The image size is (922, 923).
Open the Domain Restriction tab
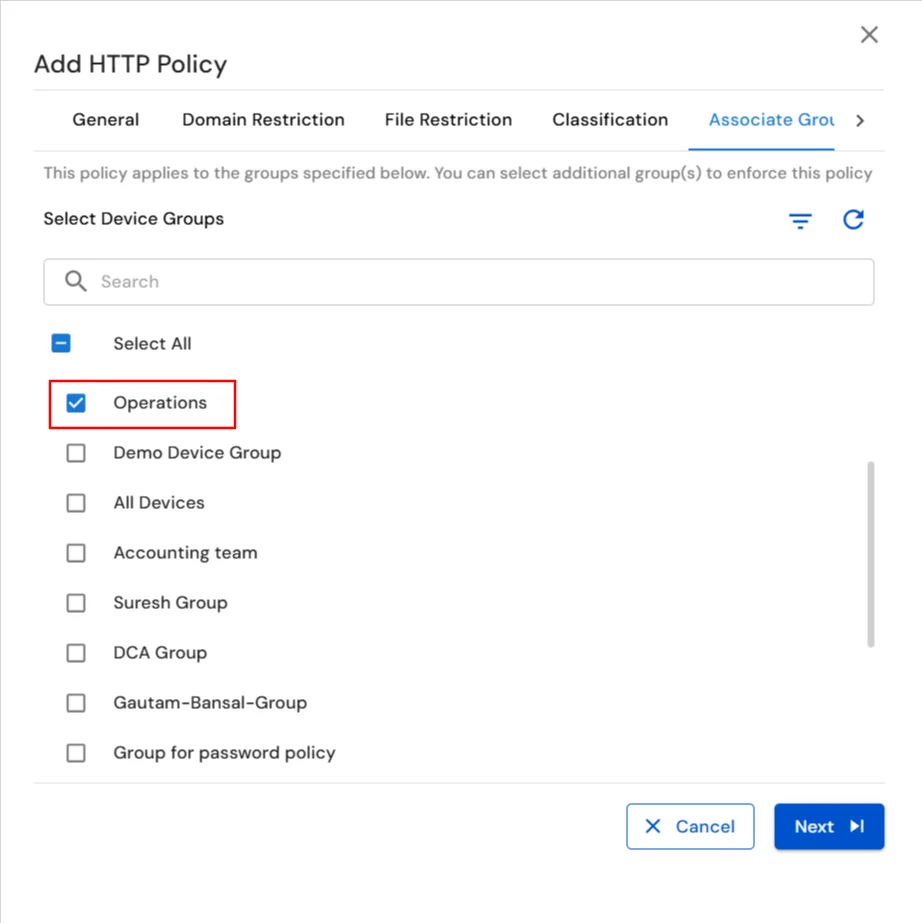point(263,119)
